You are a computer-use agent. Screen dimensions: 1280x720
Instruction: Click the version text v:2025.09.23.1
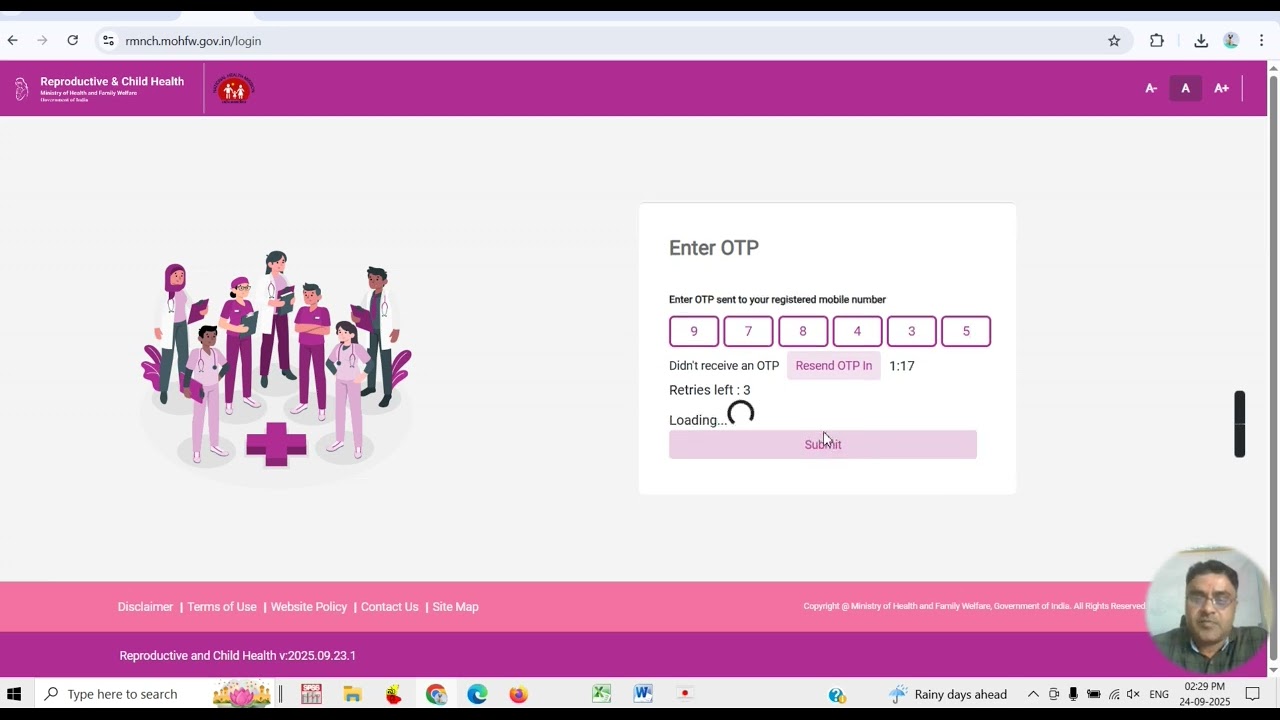coord(317,656)
